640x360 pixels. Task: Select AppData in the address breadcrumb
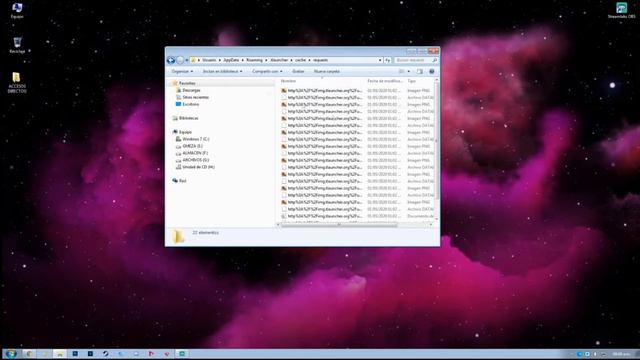(231, 60)
